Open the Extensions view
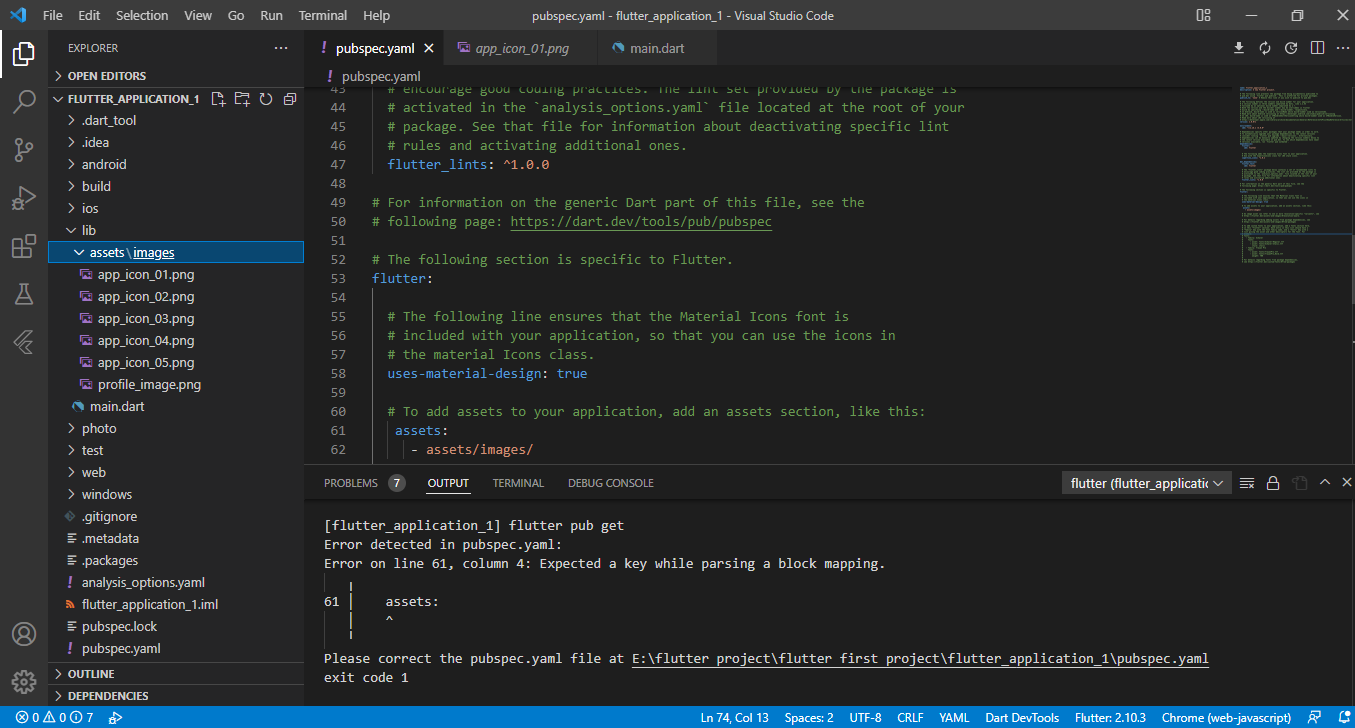 pos(24,246)
